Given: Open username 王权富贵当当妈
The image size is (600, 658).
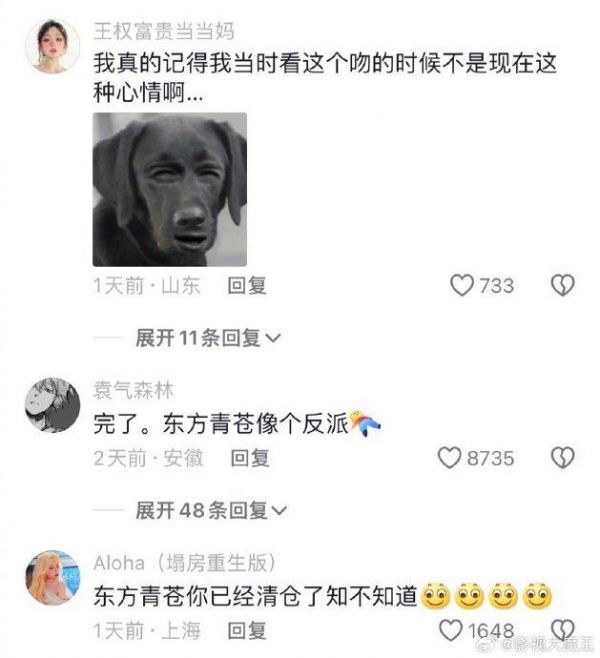Looking at the screenshot, I should click(164, 31).
